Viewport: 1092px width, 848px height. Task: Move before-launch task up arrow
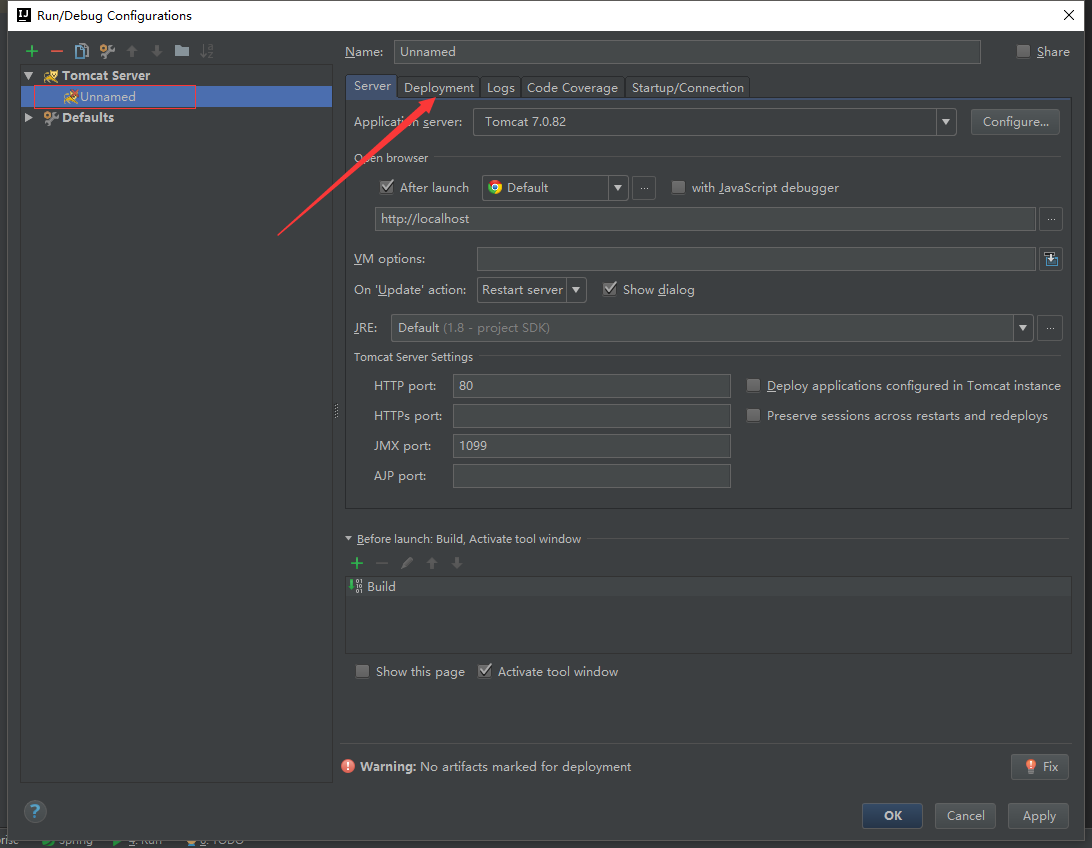point(432,563)
